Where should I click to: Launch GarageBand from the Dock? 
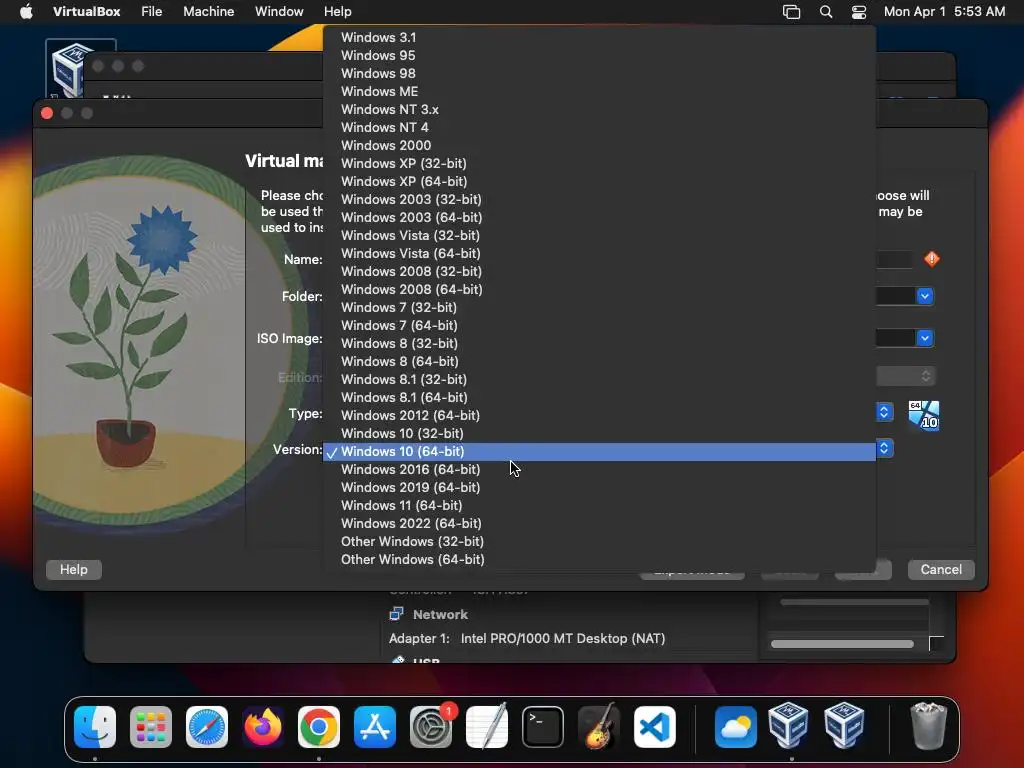[x=599, y=727]
